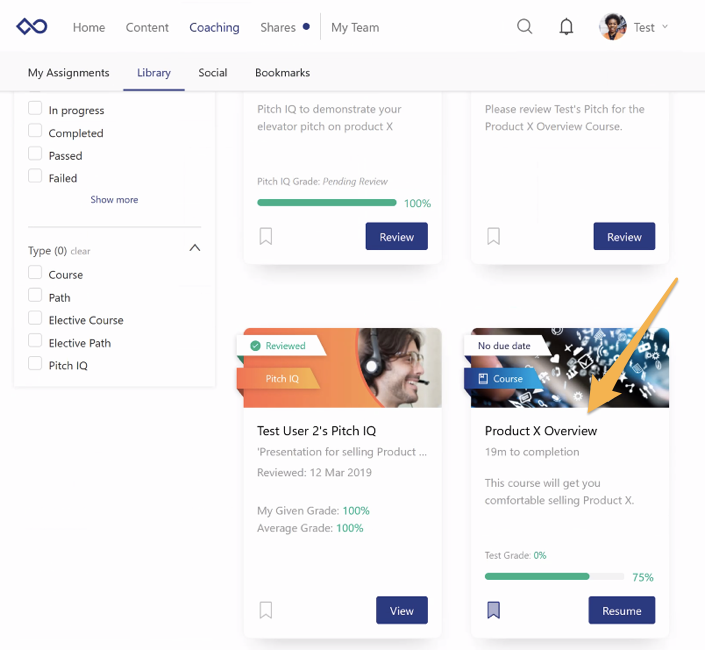Click the Reviewed 12 Mar 2019 text
The height and width of the screenshot is (650, 705).
point(314,472)
